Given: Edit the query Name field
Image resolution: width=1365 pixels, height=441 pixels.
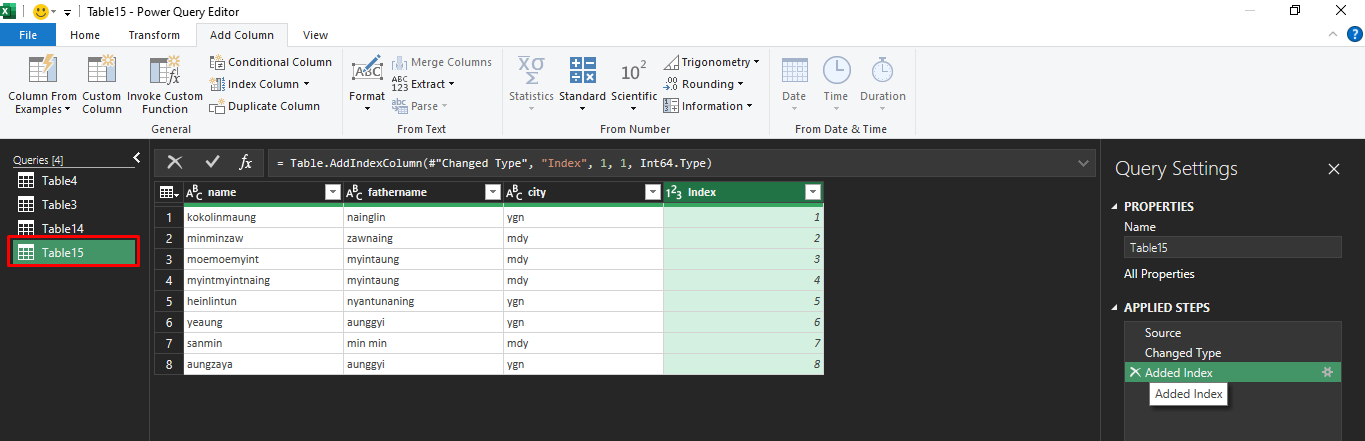Looking at the screenshot, I should pyautogui.click(x=1233, y=247).
